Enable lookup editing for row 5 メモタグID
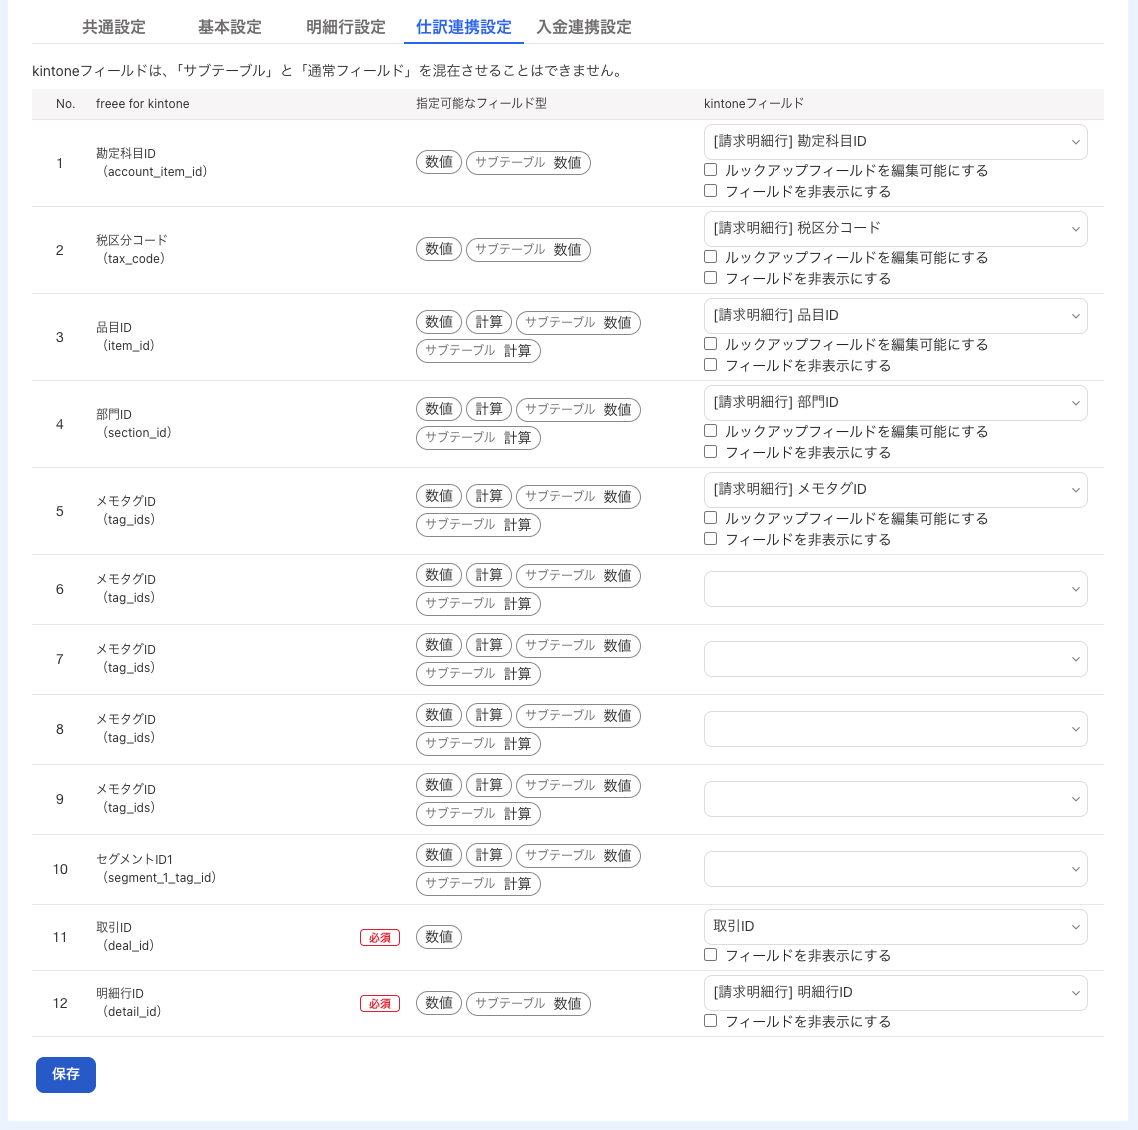Image resolution: width=1138 pixels, height=1130 pixels. click(x=711, y=518)
